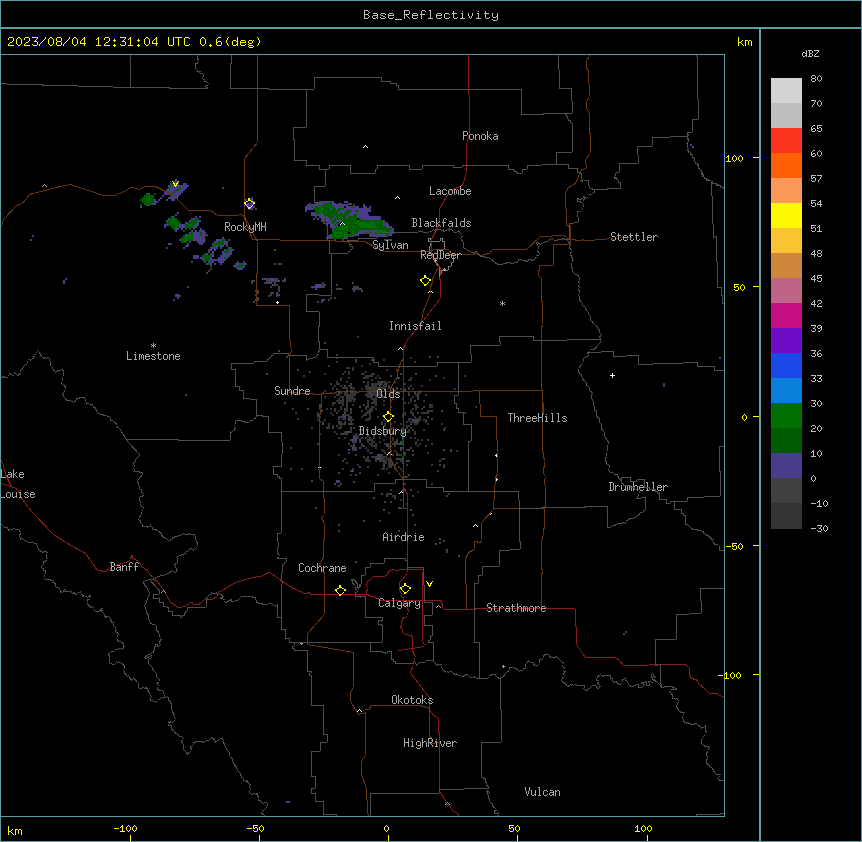Click the Lake Louise label
This screenshot has width=862, height=842.
tap(18, 484)
